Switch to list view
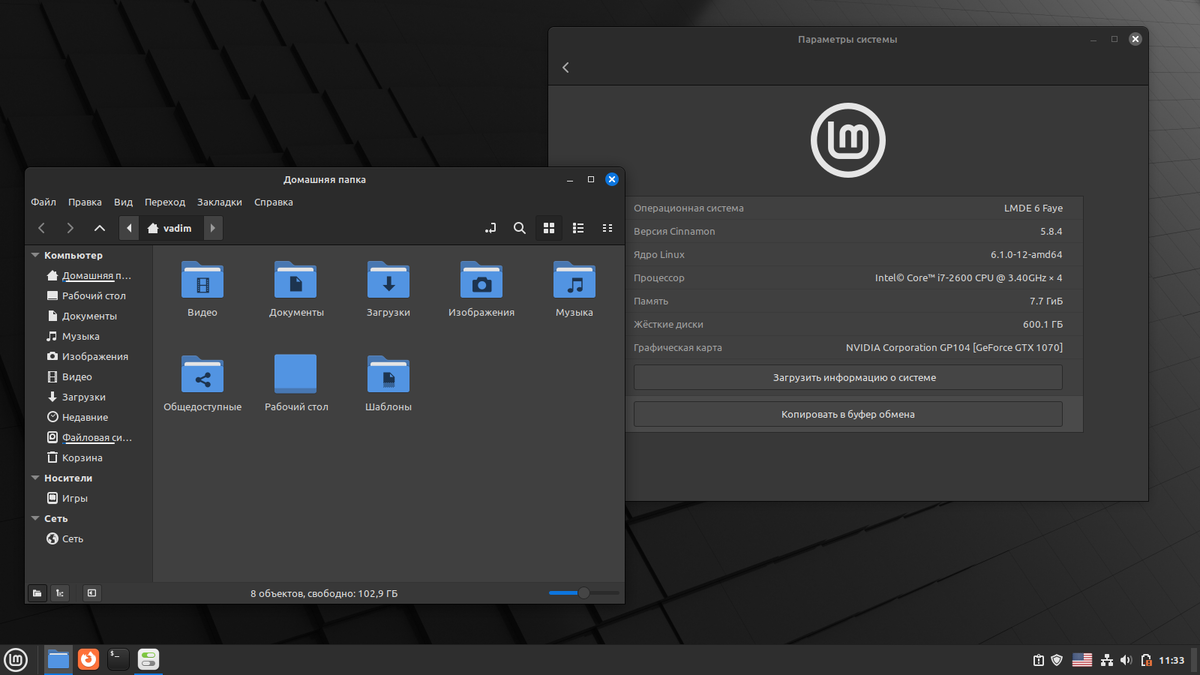The image size is (1200, 675). 578,228
